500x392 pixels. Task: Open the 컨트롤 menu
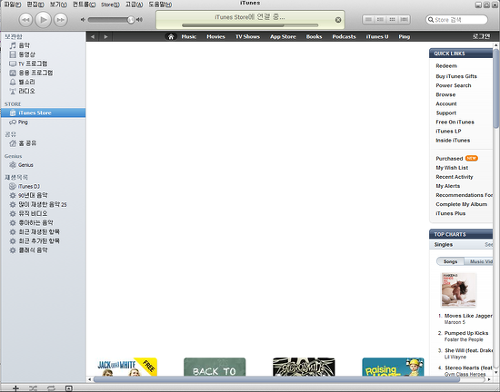click(x=84, y=4)
